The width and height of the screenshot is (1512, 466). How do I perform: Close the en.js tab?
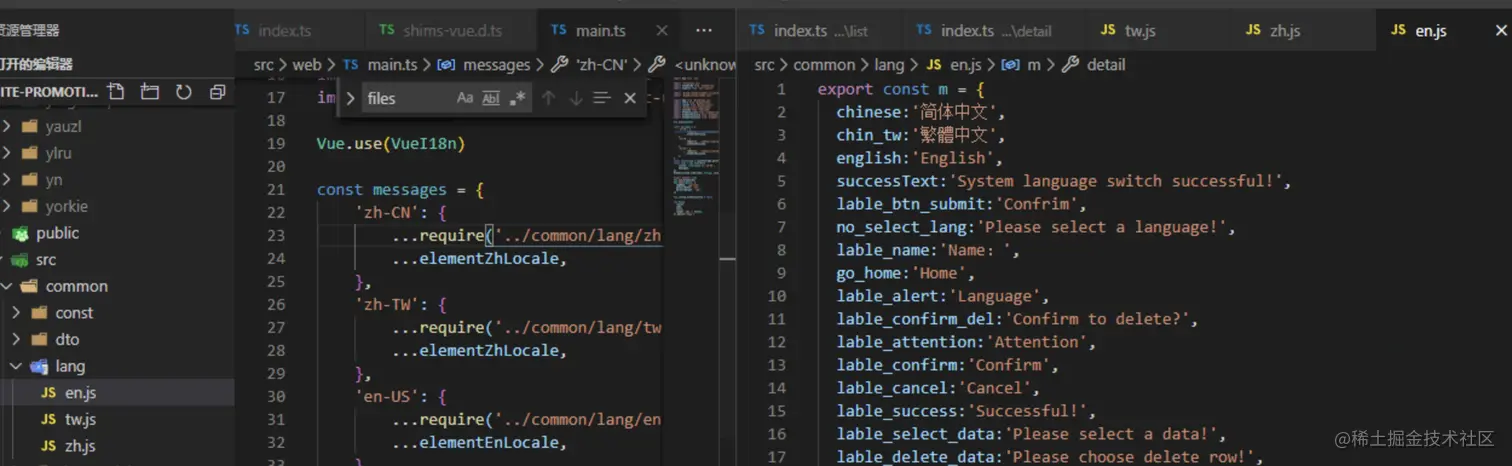tap(1501, 31)
